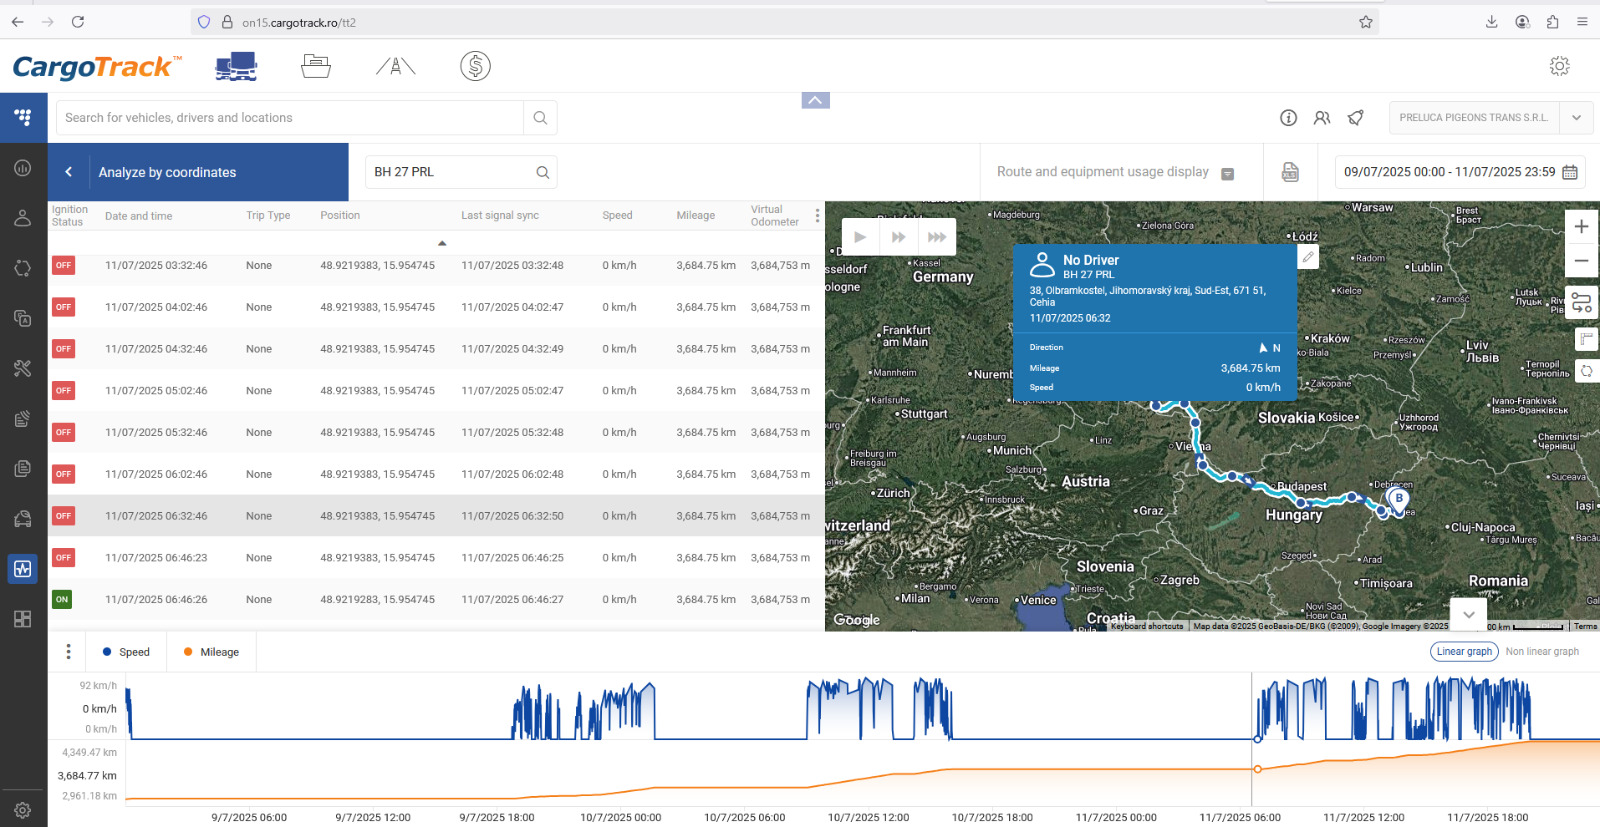Collapse the top panel with up chevron

[x=815, y=100]
